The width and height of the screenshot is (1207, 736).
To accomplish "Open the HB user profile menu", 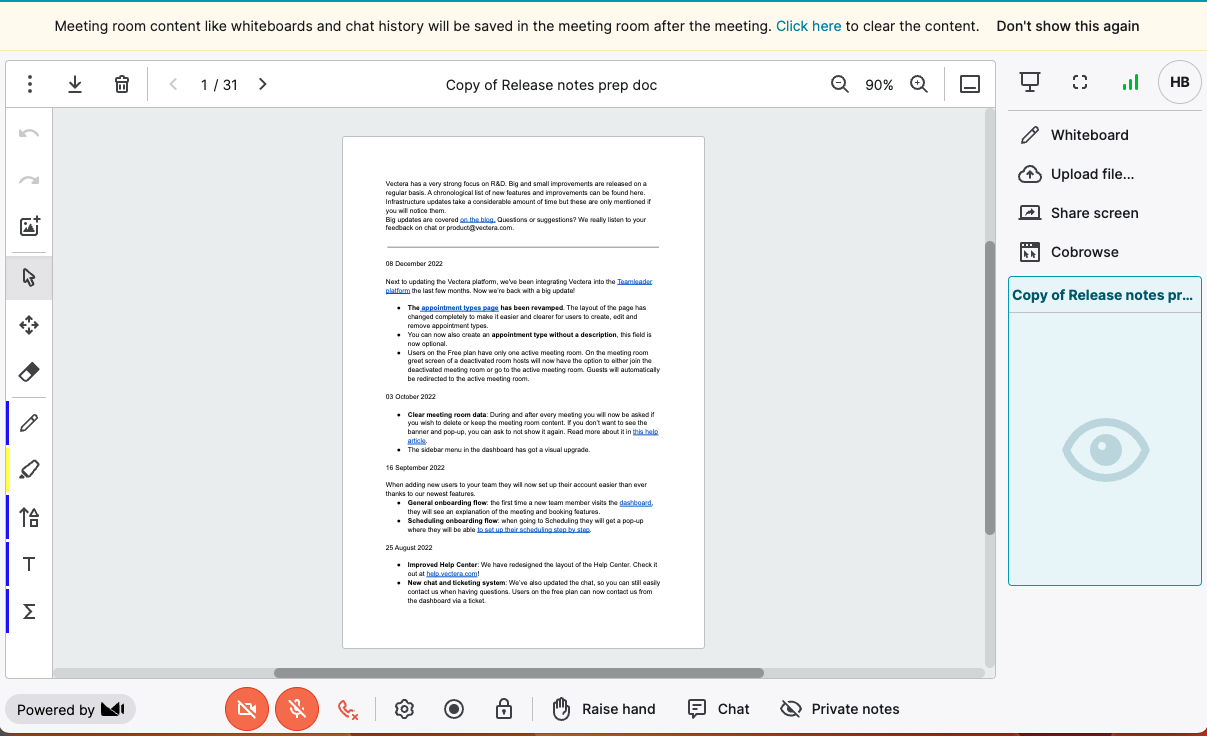I will tap(1179, 82).
